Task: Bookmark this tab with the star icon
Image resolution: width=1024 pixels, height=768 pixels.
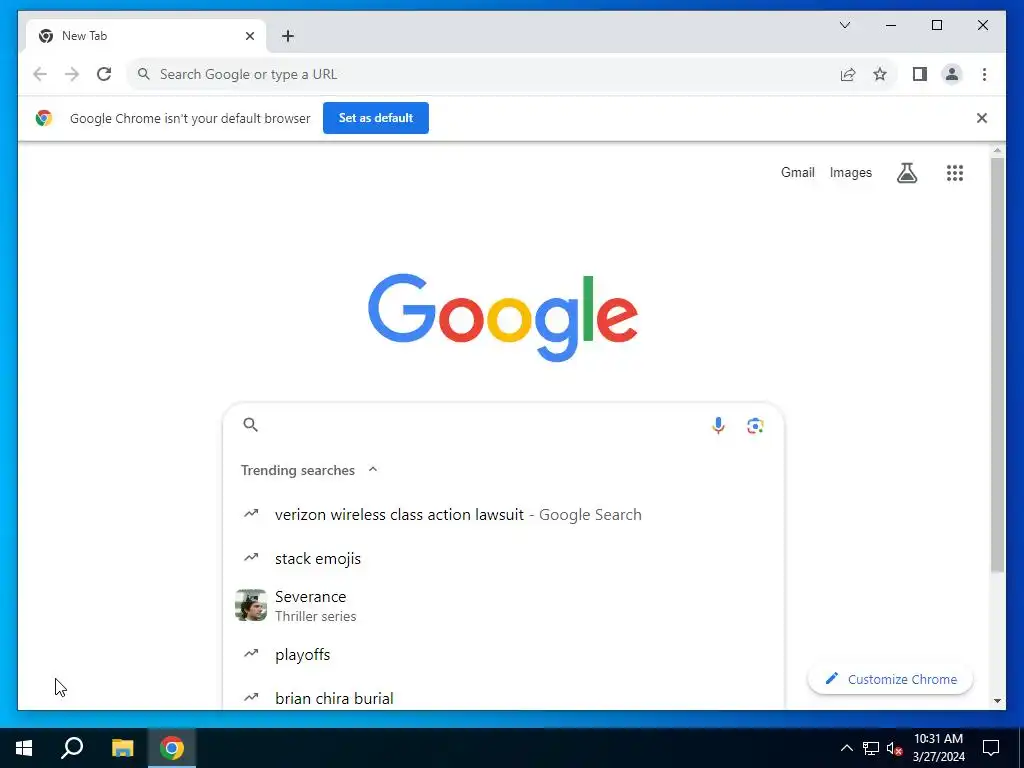Action: (x=880, y=74)
